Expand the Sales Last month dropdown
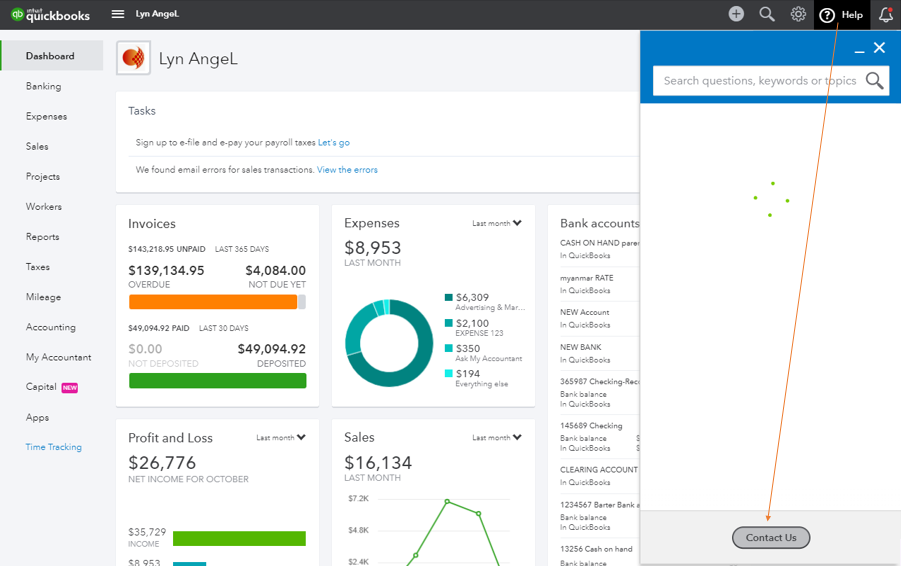 pyautogui.click(x=497, y=437)
